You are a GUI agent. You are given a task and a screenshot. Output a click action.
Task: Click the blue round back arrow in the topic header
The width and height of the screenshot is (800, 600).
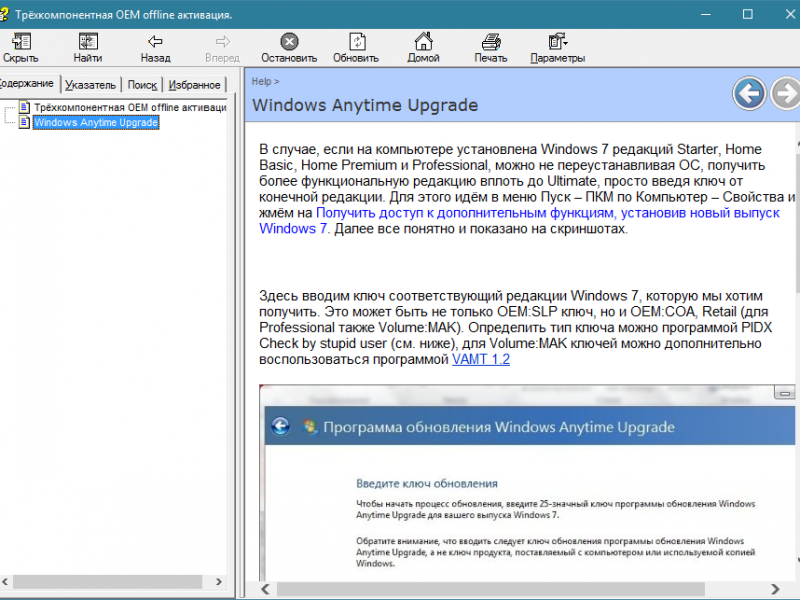[749, 93]
